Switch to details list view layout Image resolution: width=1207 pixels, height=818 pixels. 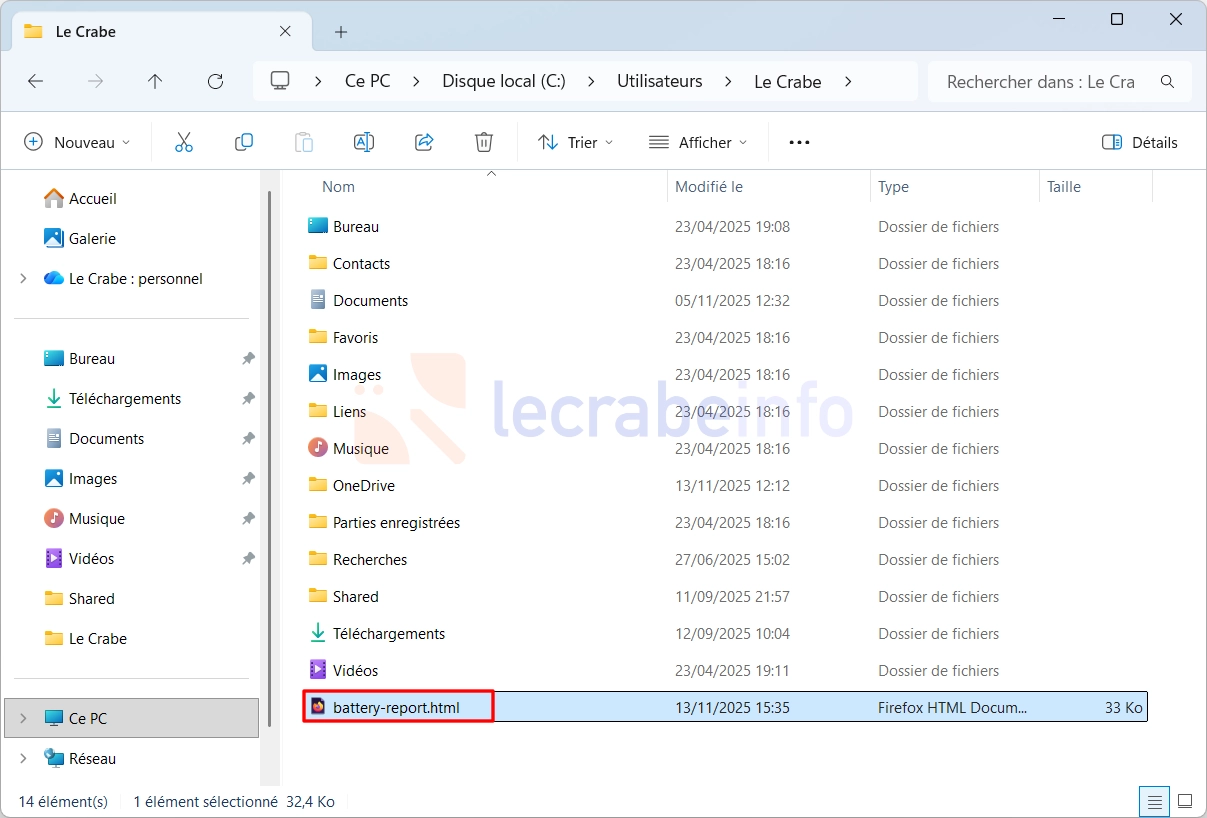point(1154,801)
